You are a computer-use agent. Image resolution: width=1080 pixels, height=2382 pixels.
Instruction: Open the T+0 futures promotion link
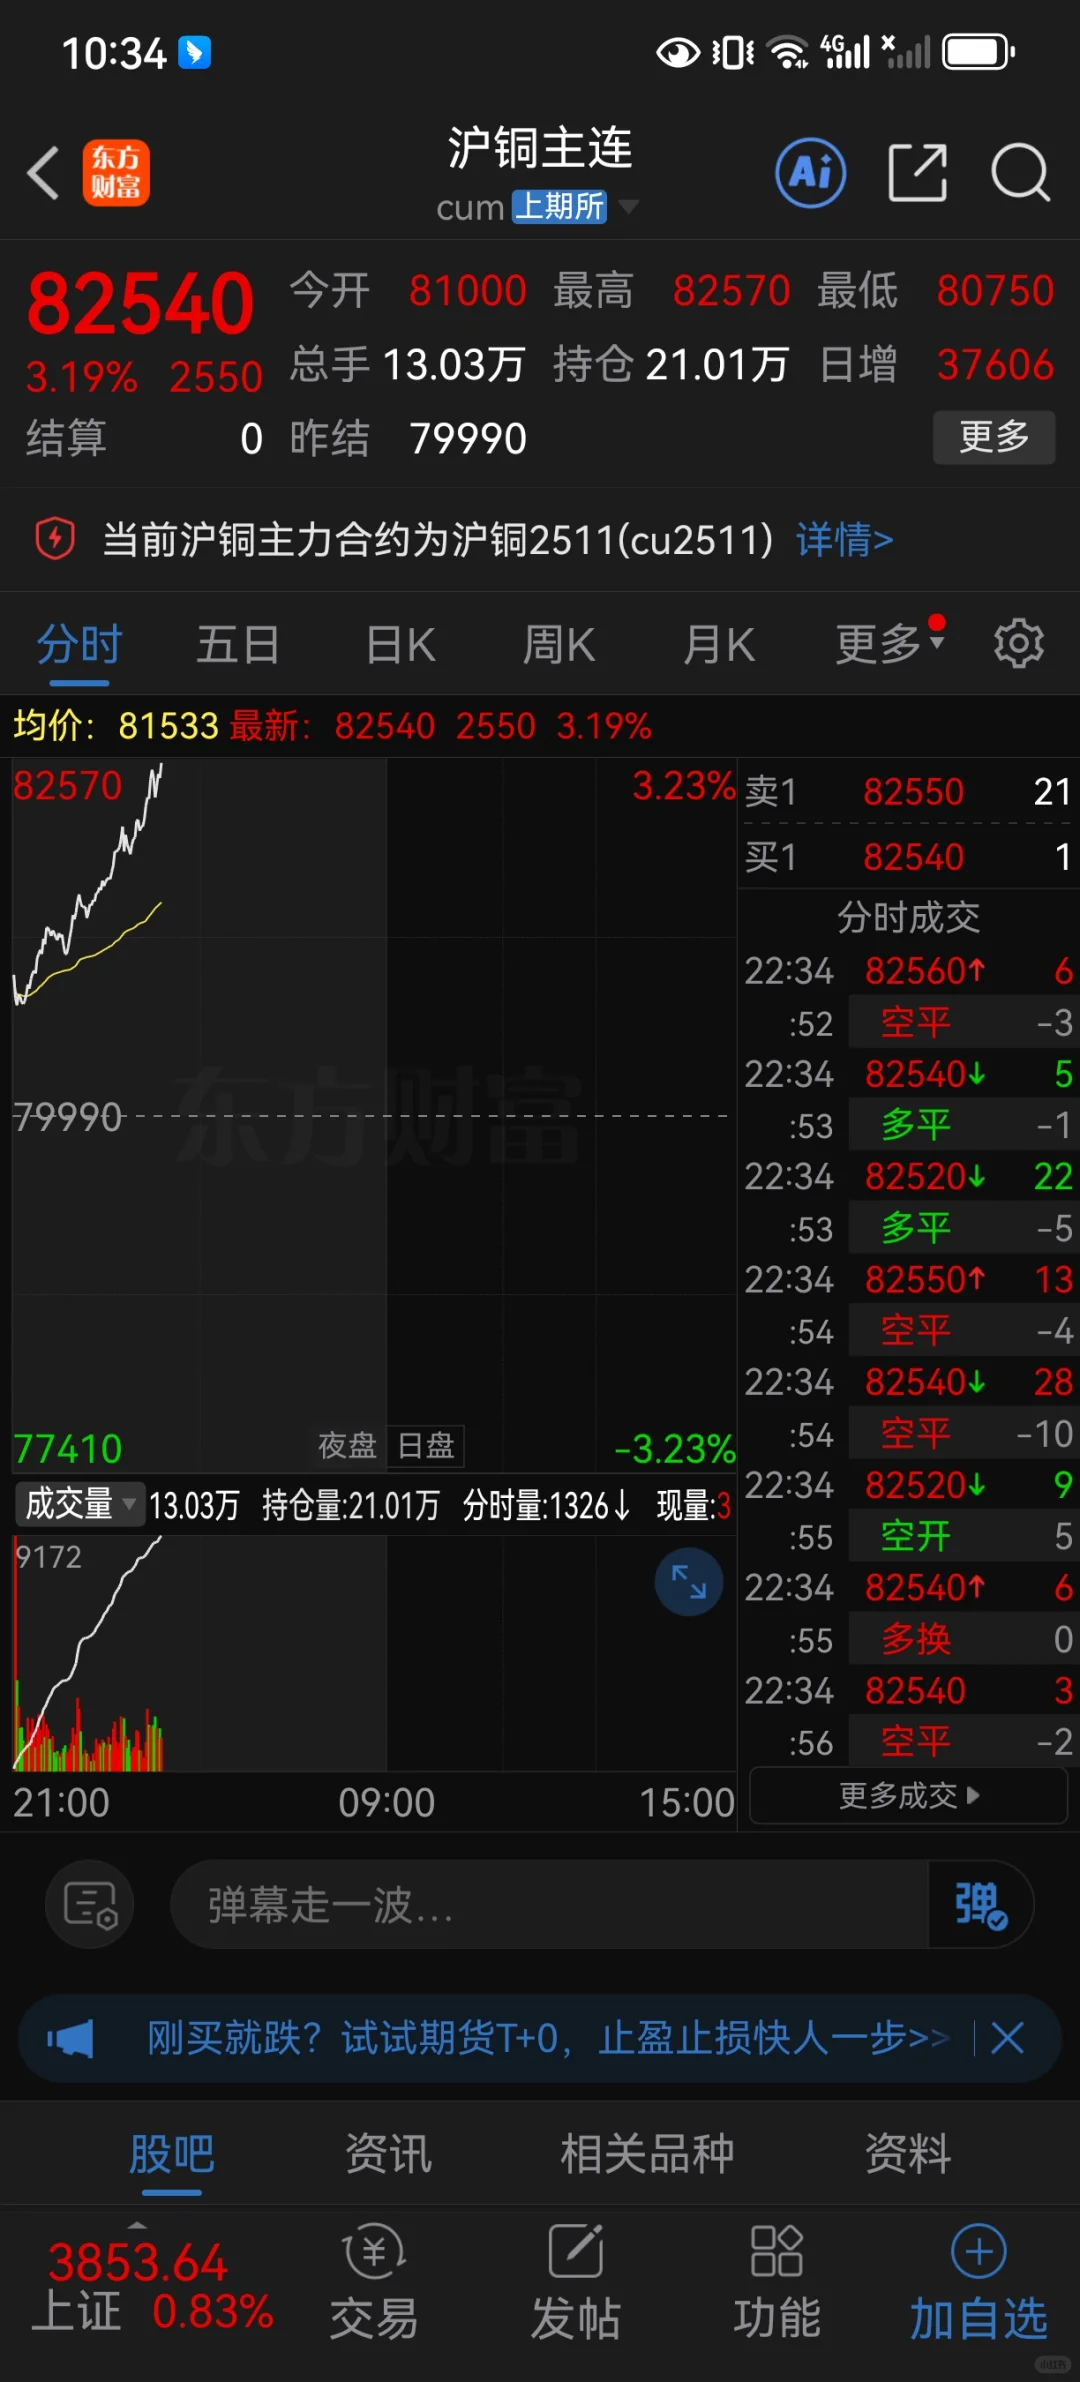pyautogui.click(x=547, y=2037)
